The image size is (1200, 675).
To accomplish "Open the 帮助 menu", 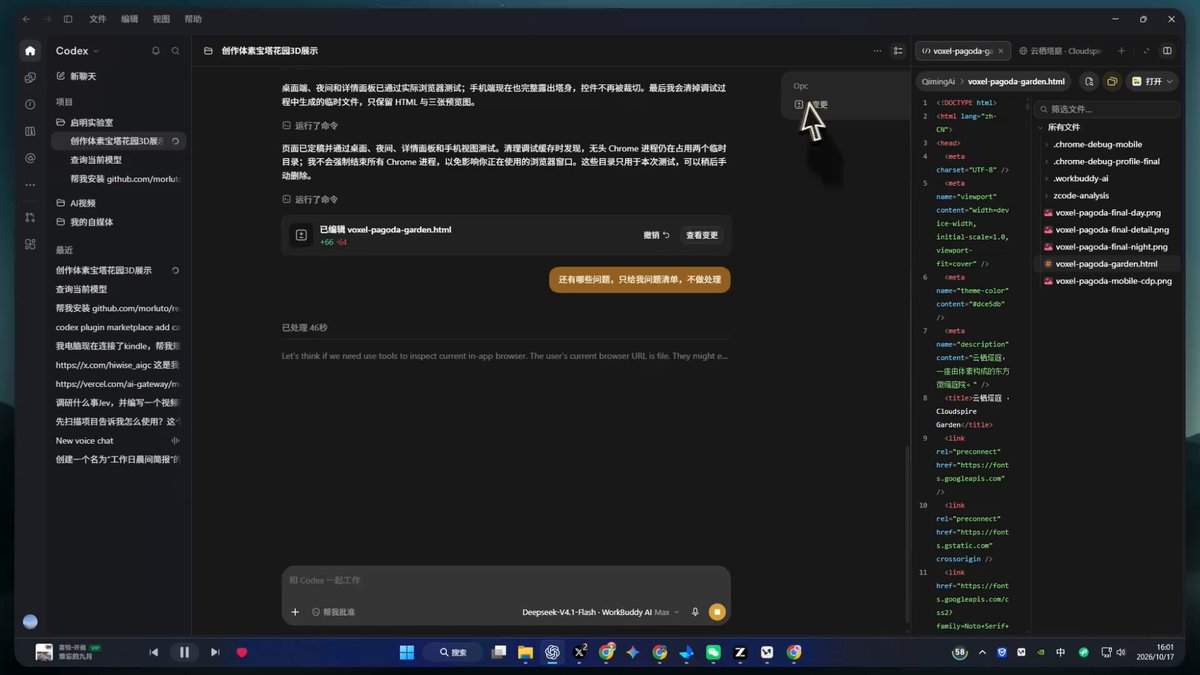I will click(x=193, y=19).
